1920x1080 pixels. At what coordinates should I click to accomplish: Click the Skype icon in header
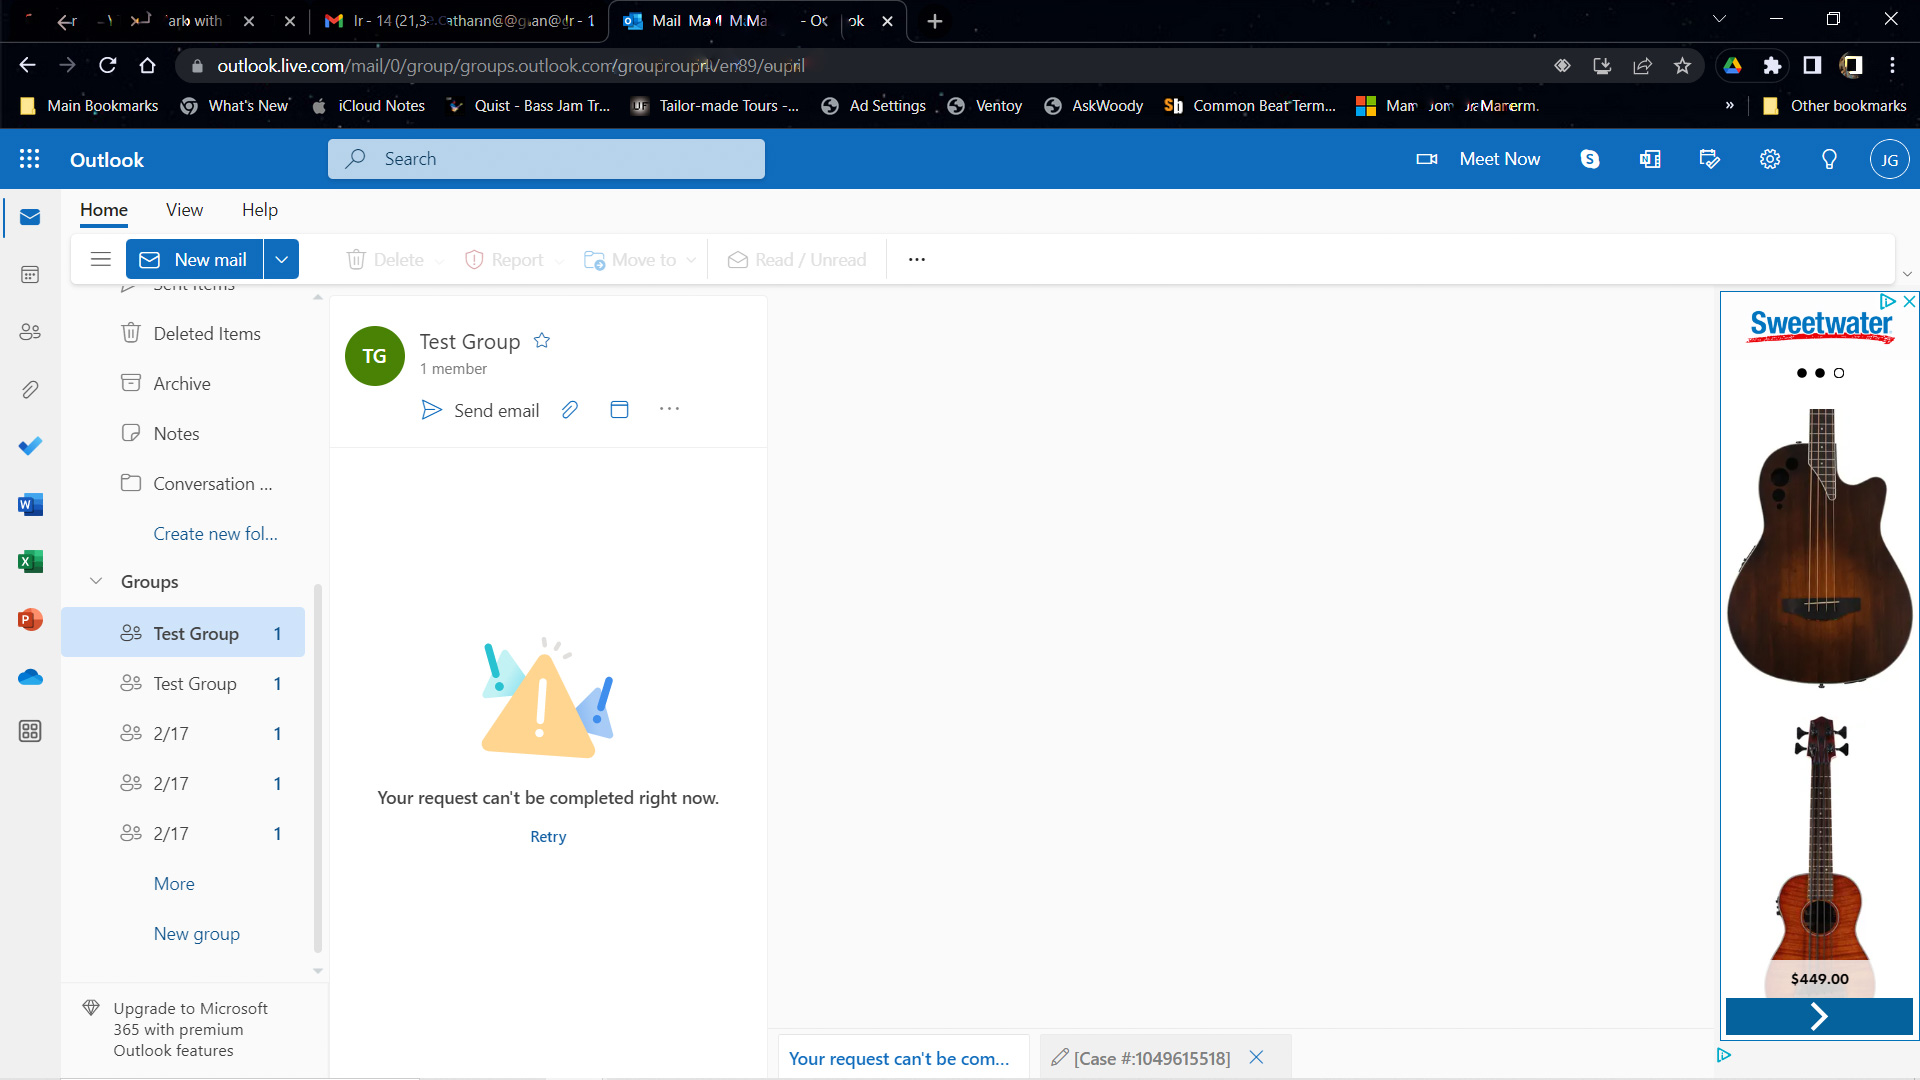point(1590,159)
